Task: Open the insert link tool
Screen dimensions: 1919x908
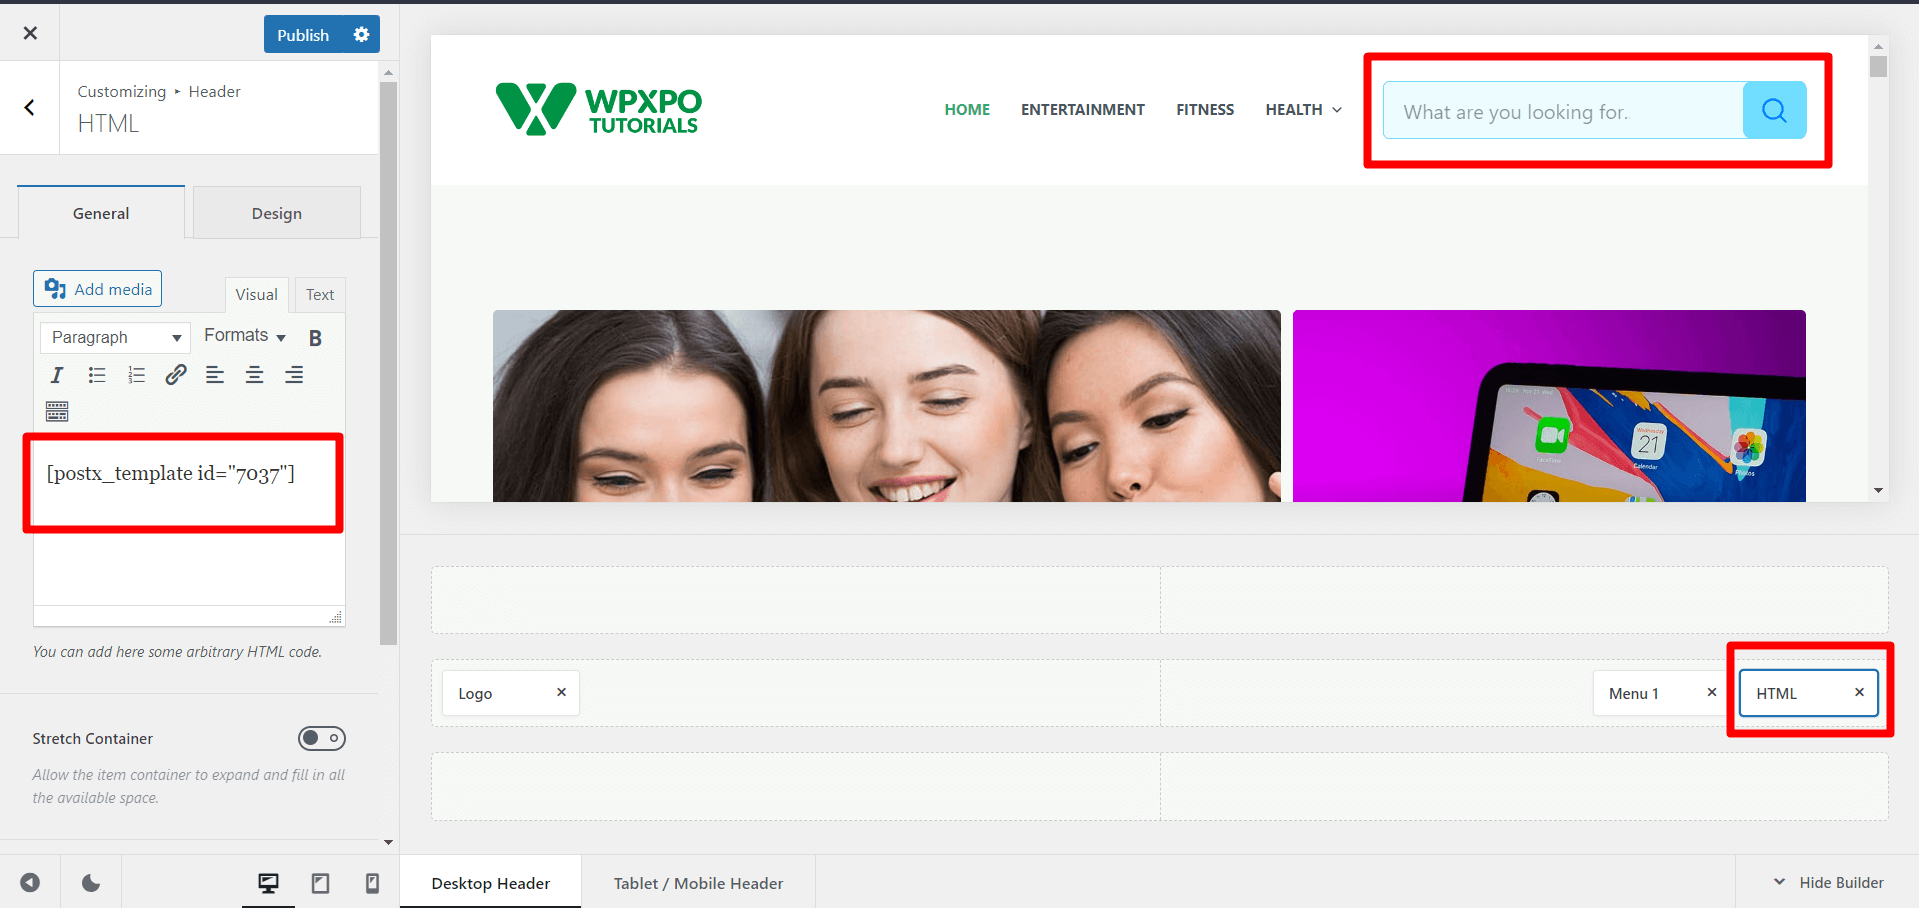Action: coord(176,375)
